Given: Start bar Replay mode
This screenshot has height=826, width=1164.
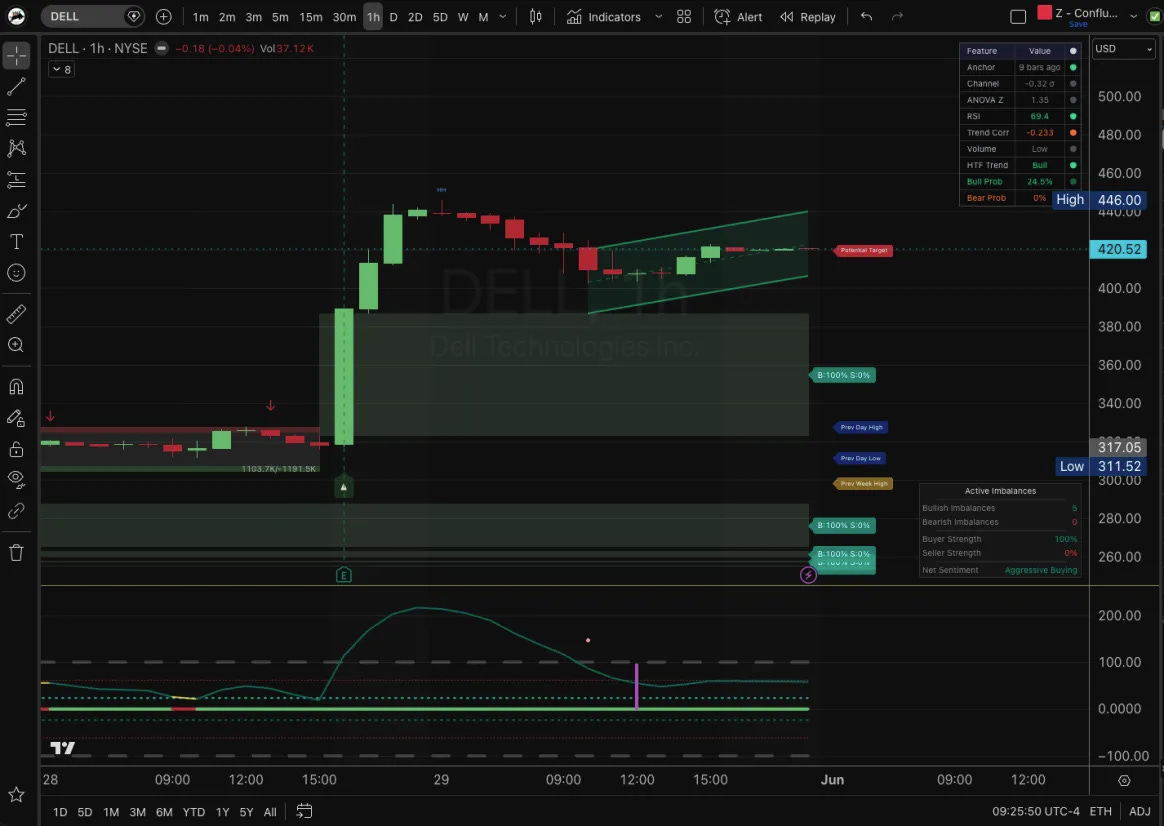Looking at the screenshot, I should click(x=808, y=16).
